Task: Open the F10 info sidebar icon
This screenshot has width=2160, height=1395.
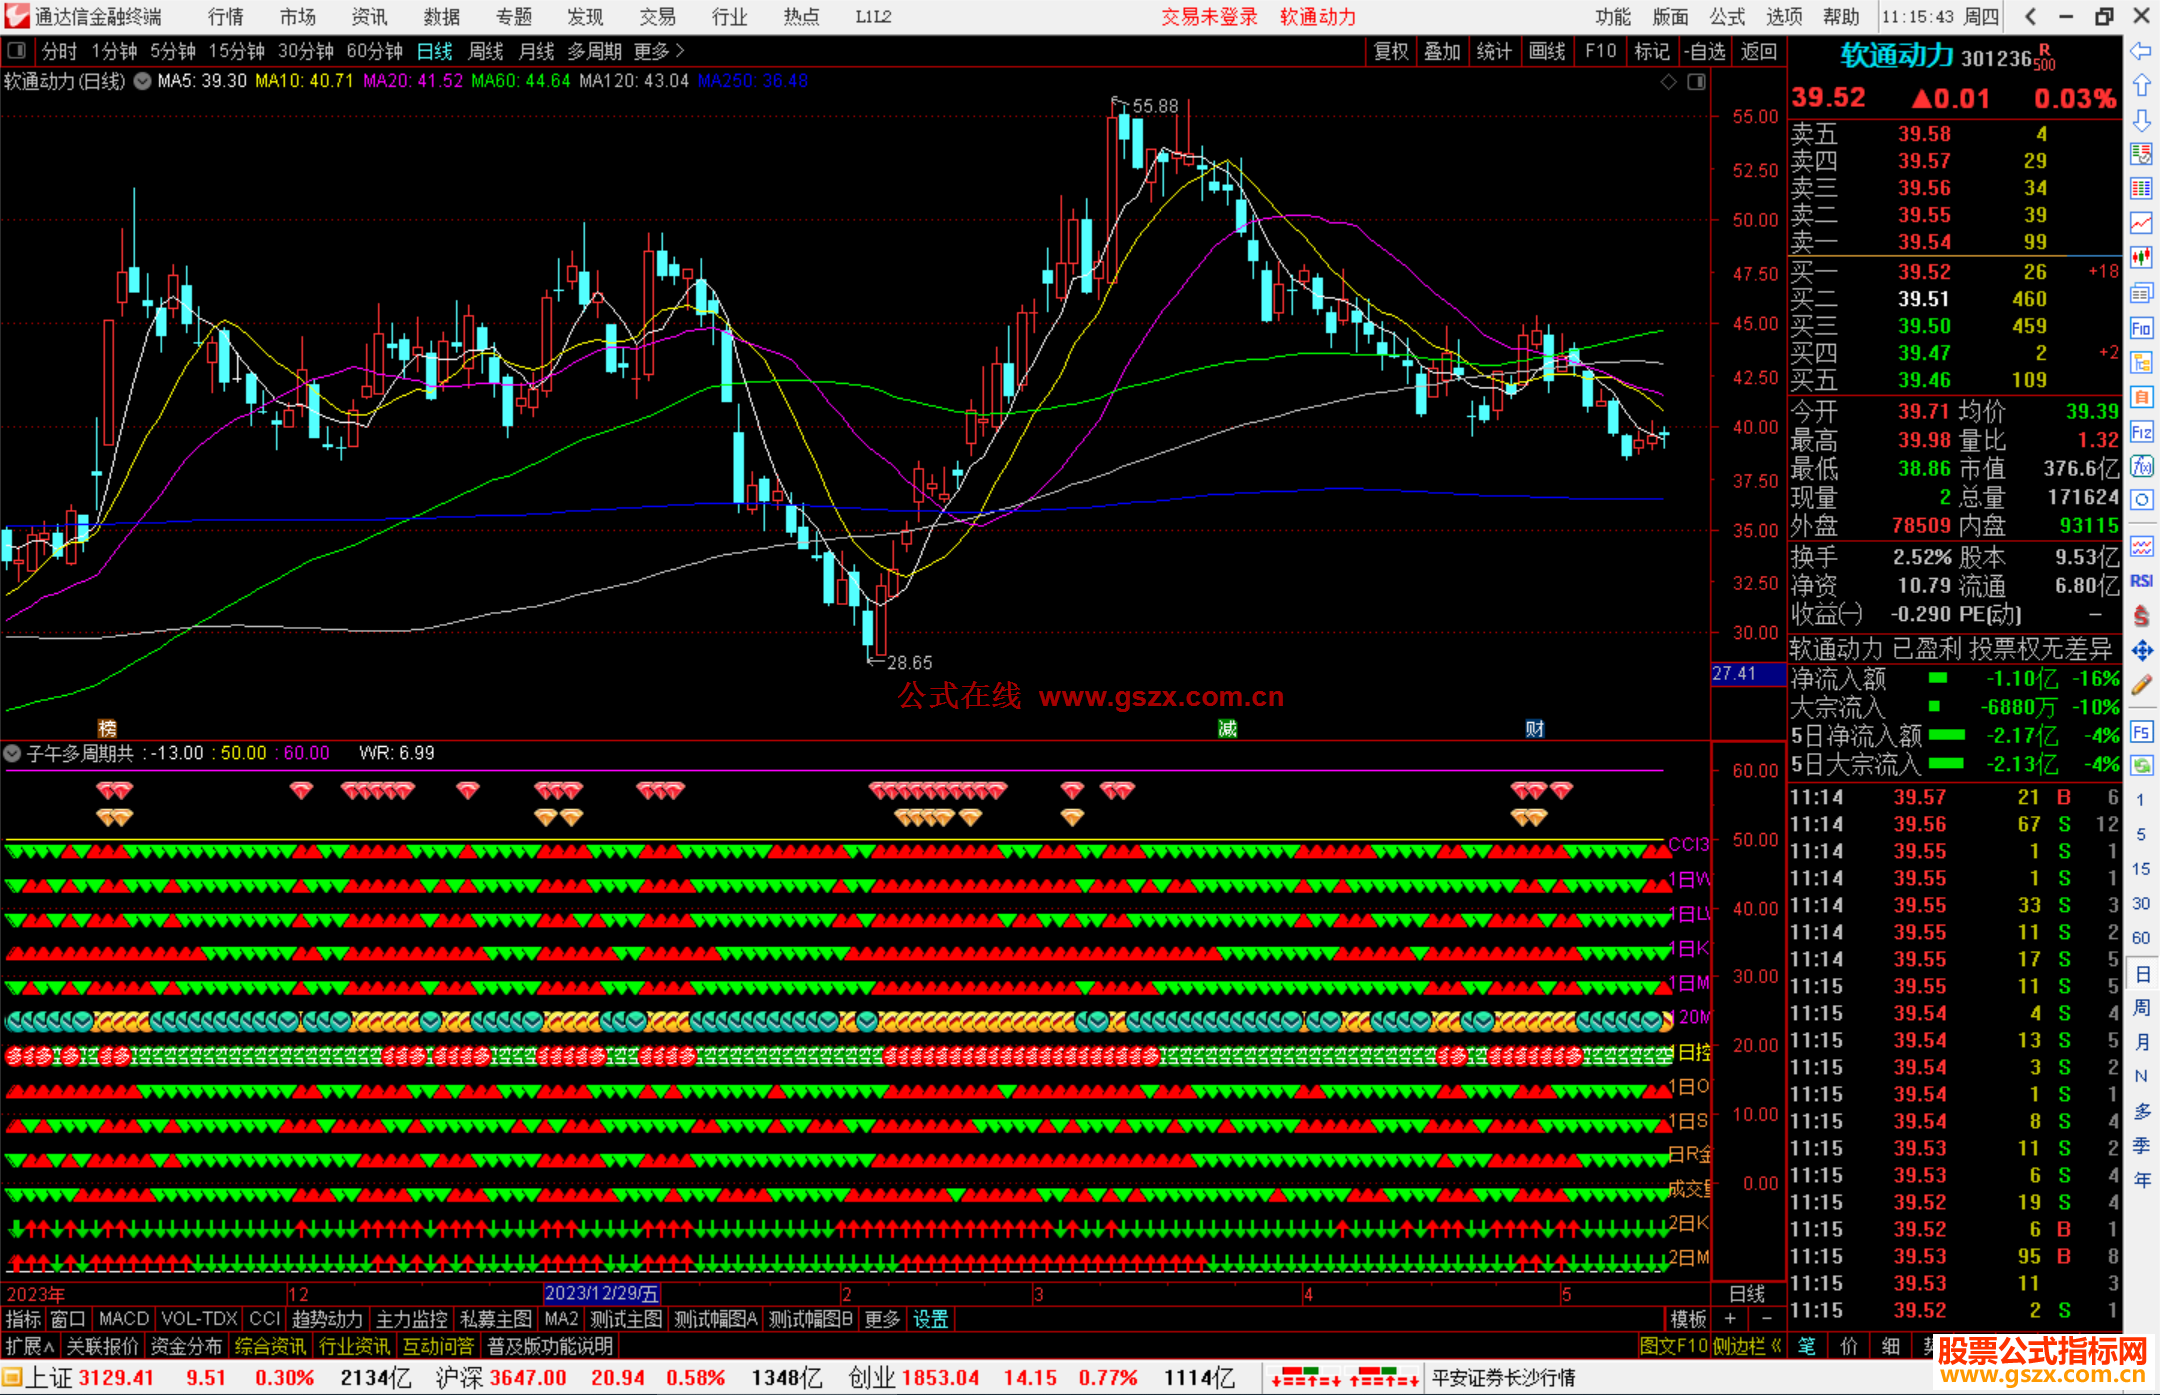Action: (x=2141, y=328)
